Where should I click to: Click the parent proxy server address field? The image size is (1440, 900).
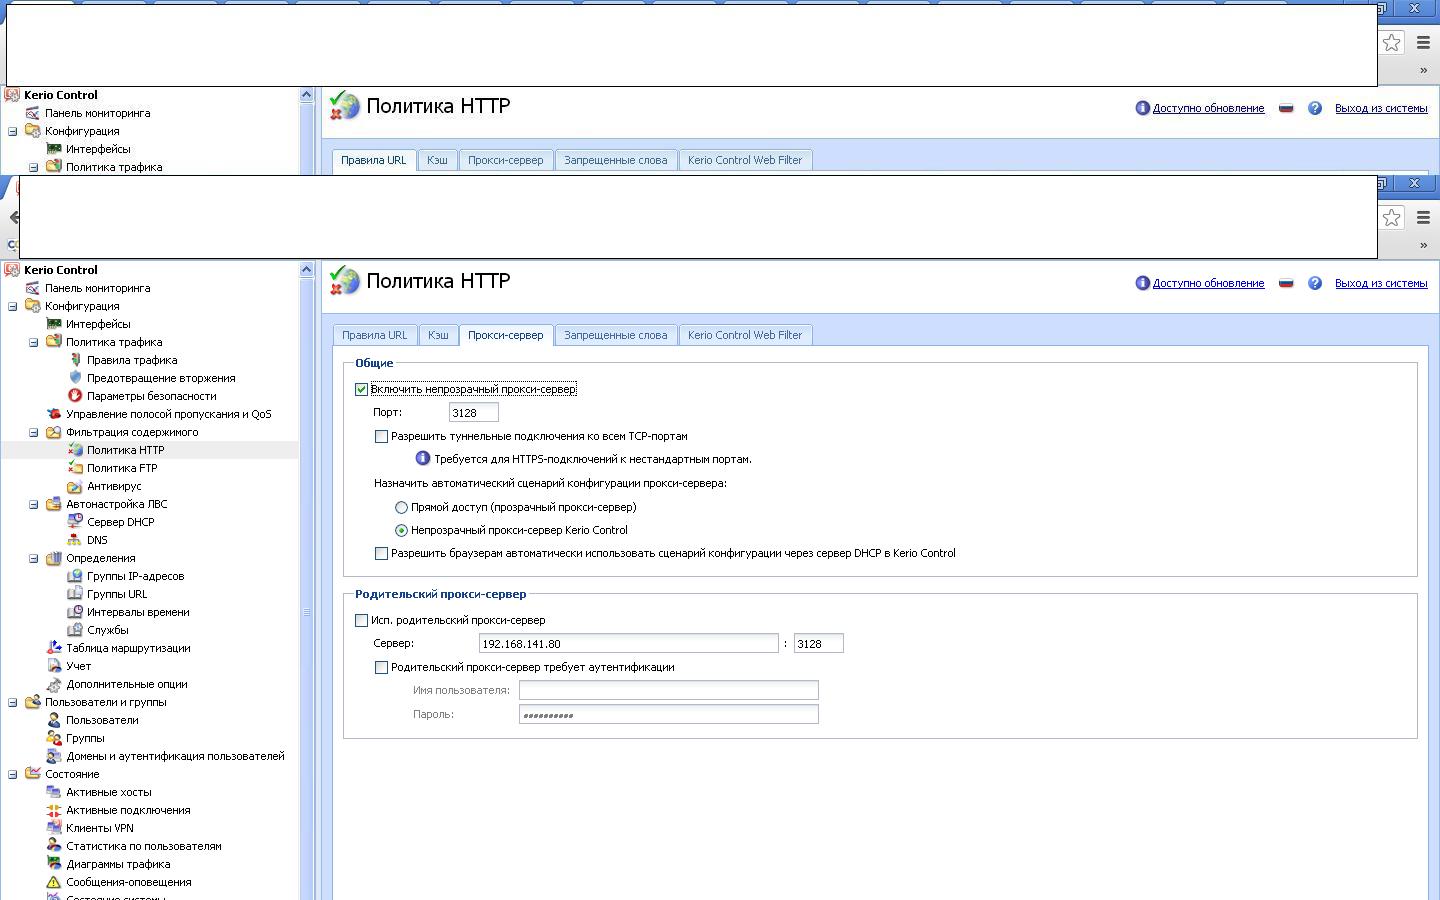pos(628,644)
